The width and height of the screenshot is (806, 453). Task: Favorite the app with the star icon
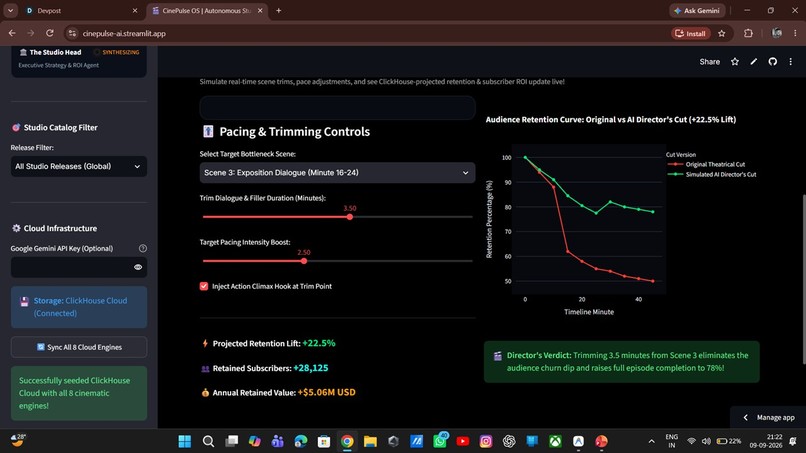coord(735,62)
